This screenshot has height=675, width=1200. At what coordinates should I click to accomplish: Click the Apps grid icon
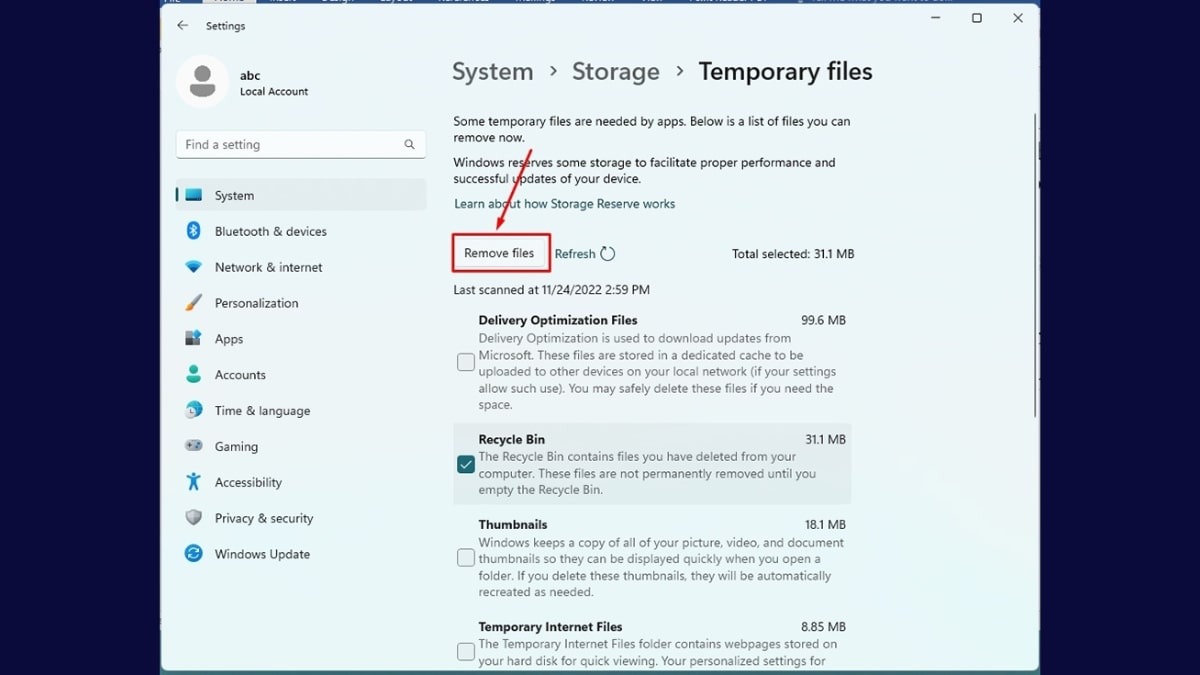click(194, 339)
